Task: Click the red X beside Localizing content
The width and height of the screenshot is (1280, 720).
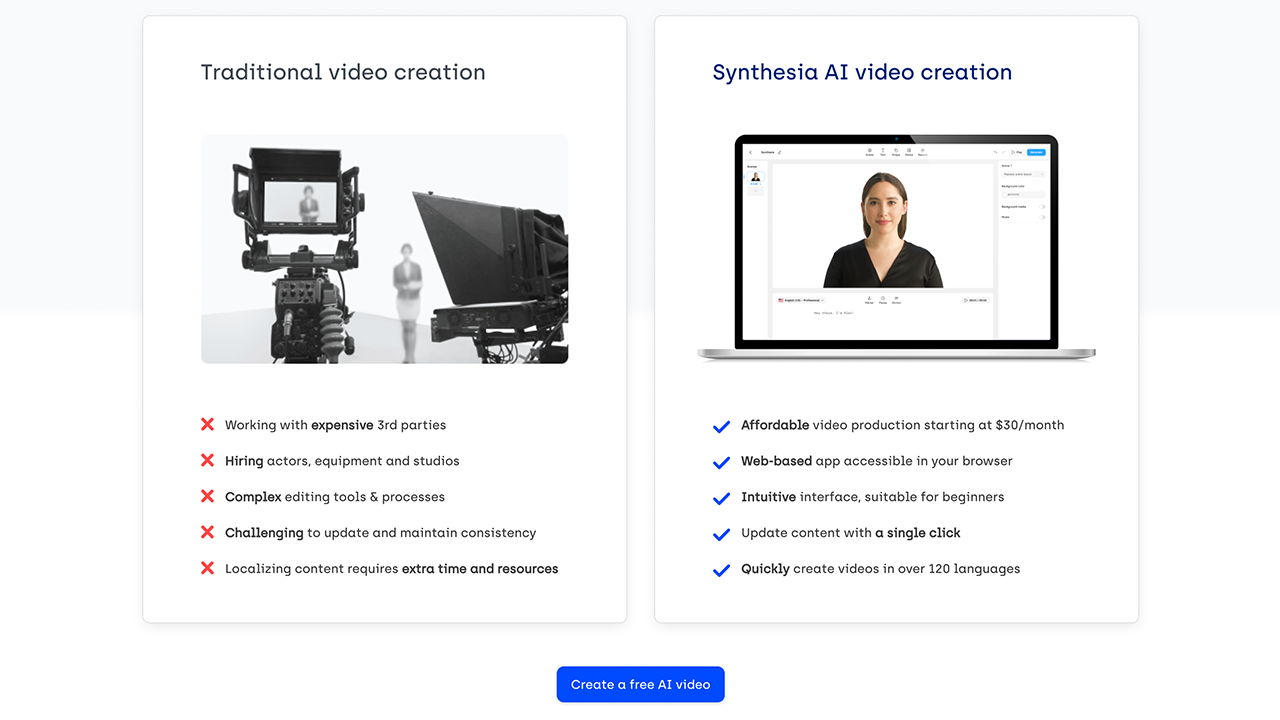Action: (x=207, y=569)
